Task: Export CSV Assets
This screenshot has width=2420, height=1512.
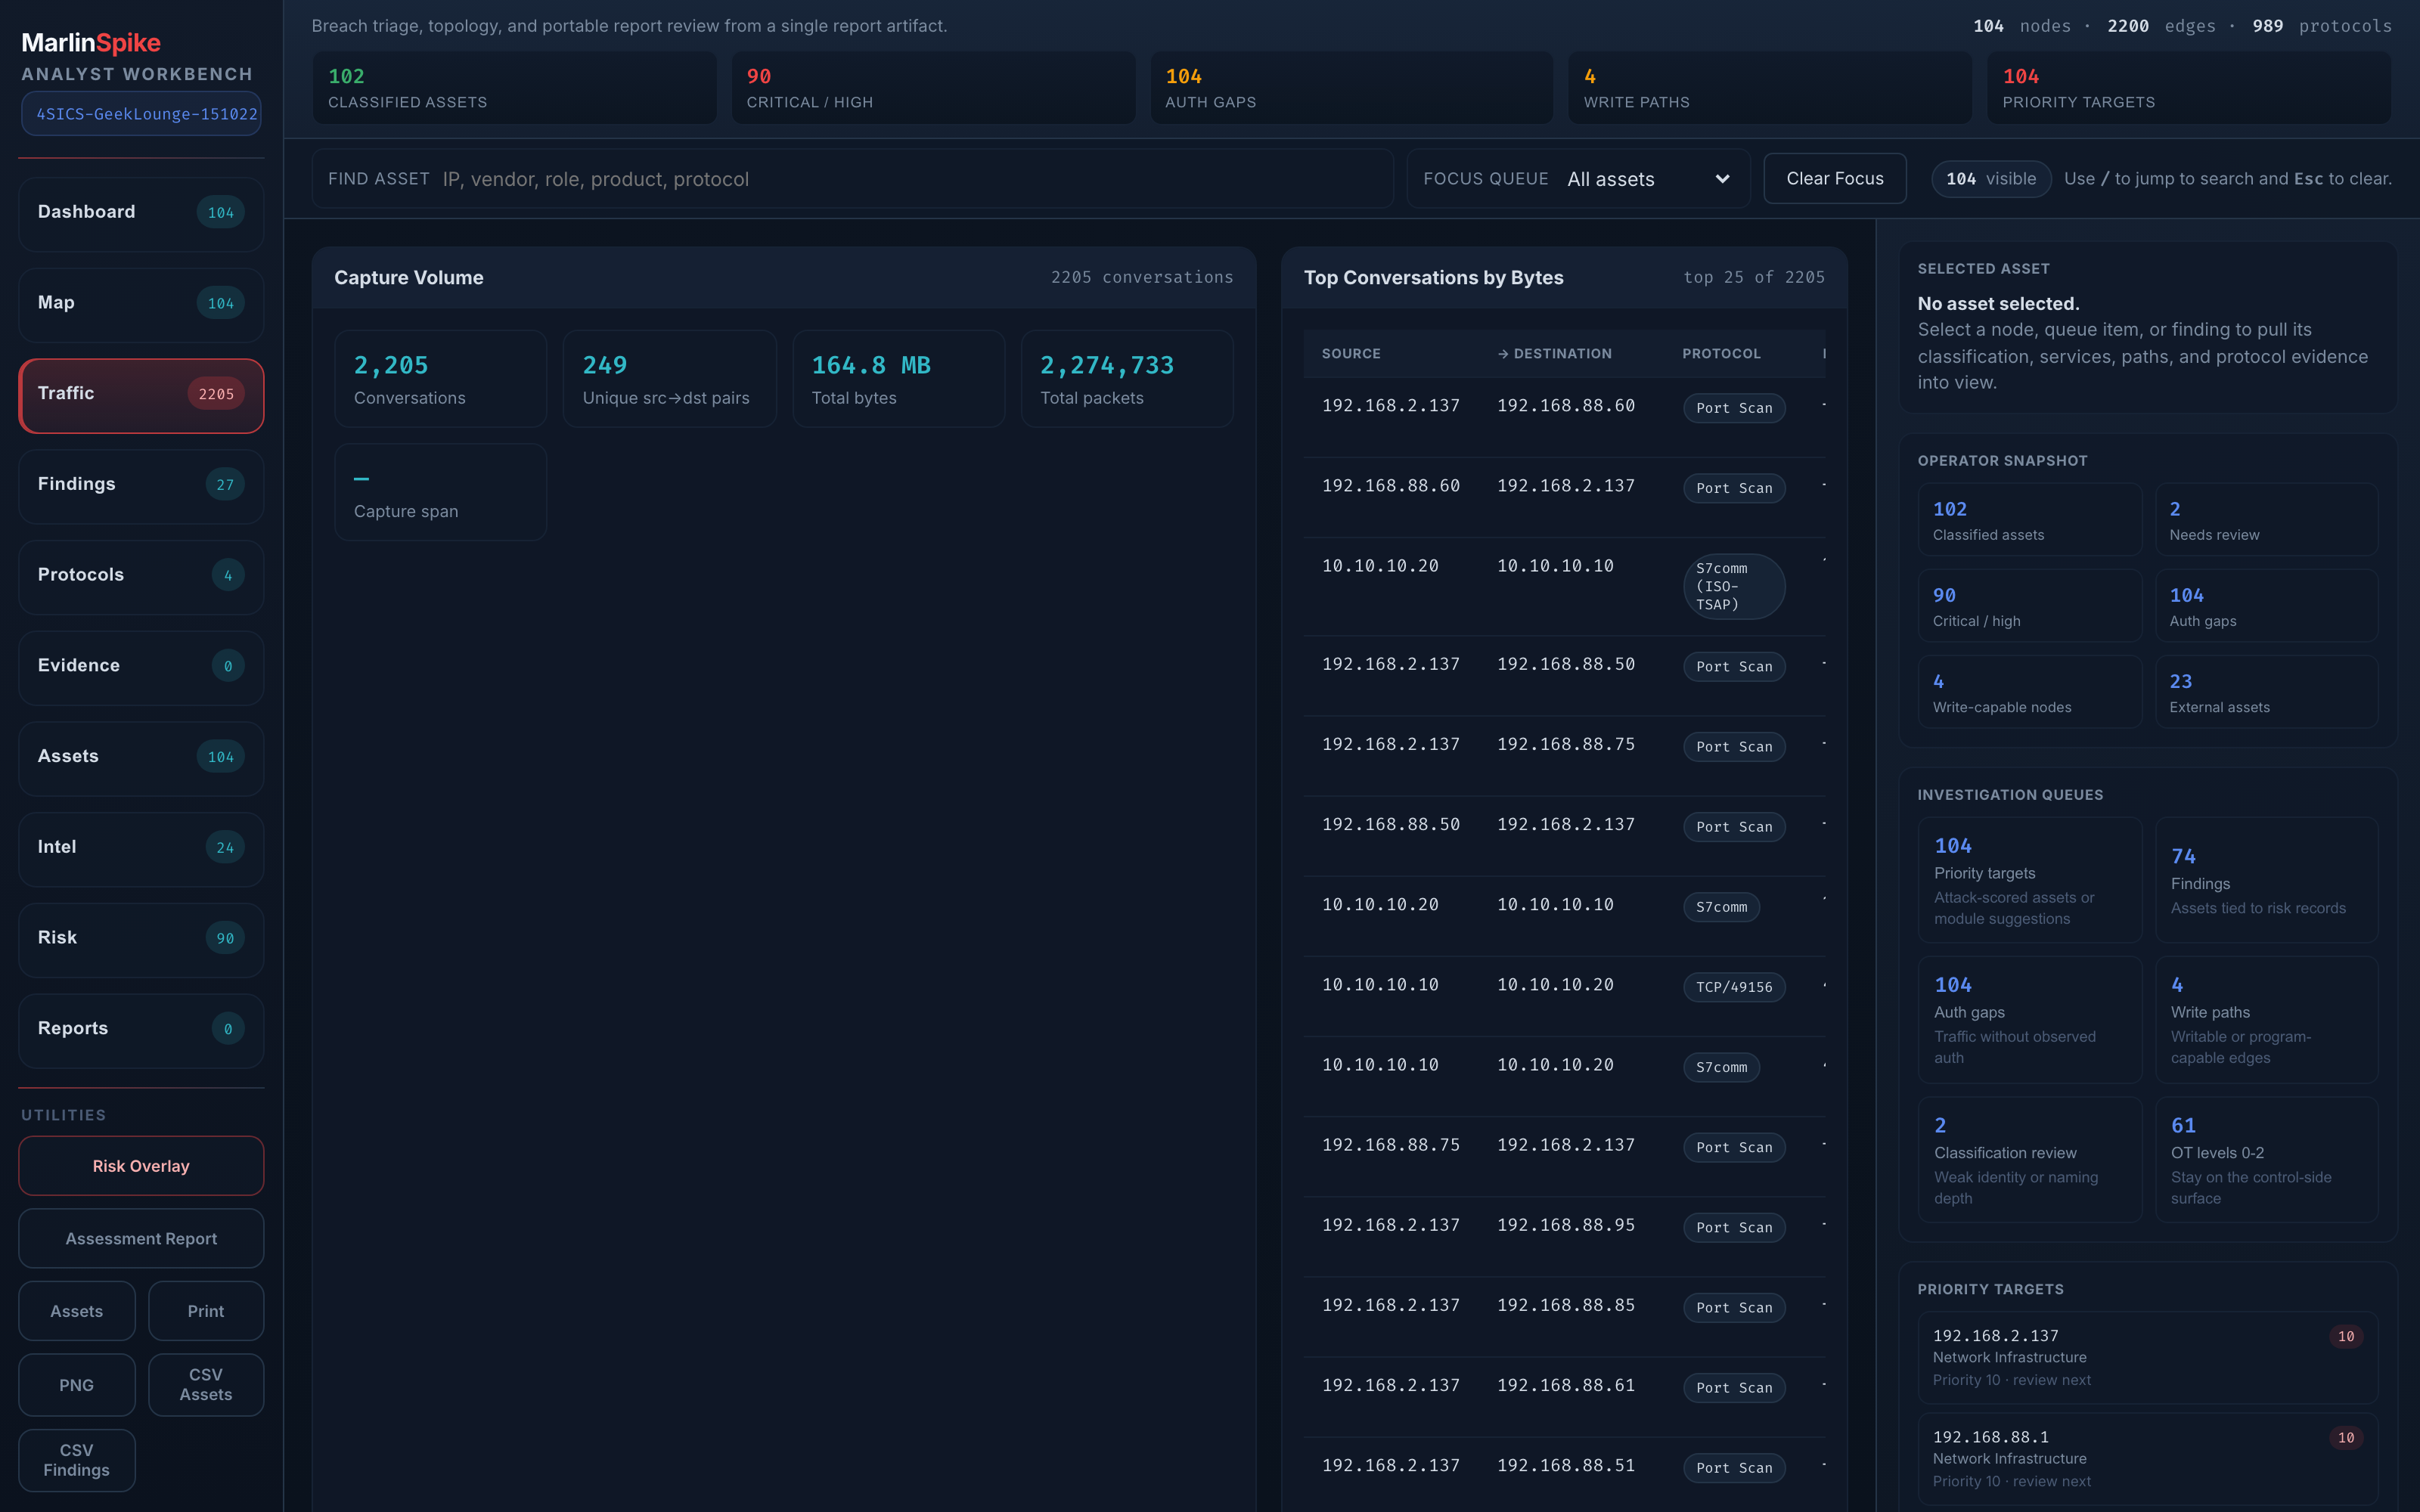Action: pyautogui.click(x=206, y=1385)
